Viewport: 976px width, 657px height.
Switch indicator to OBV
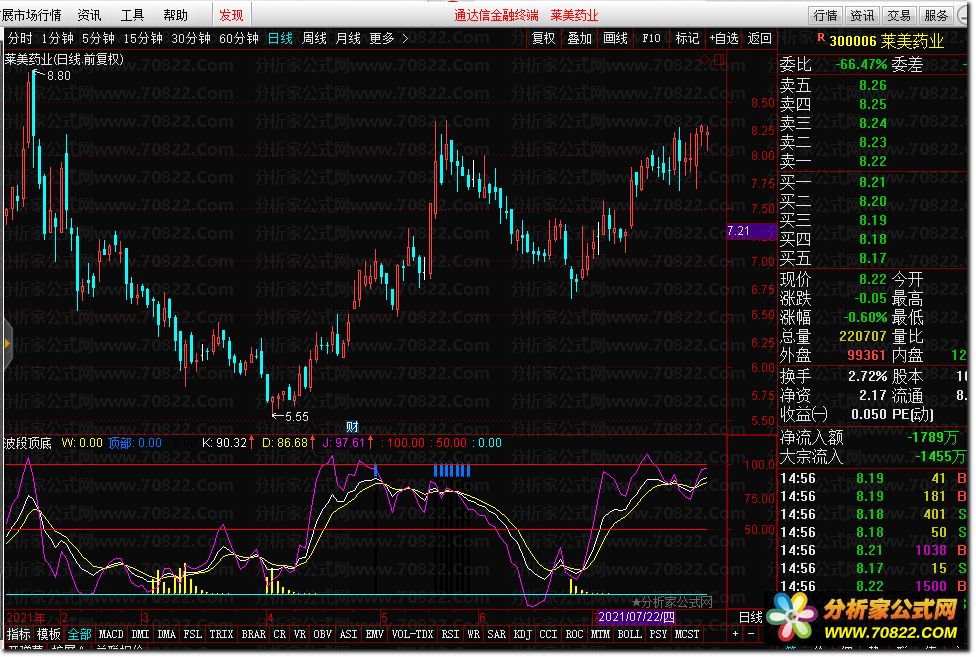coord(322,634)
